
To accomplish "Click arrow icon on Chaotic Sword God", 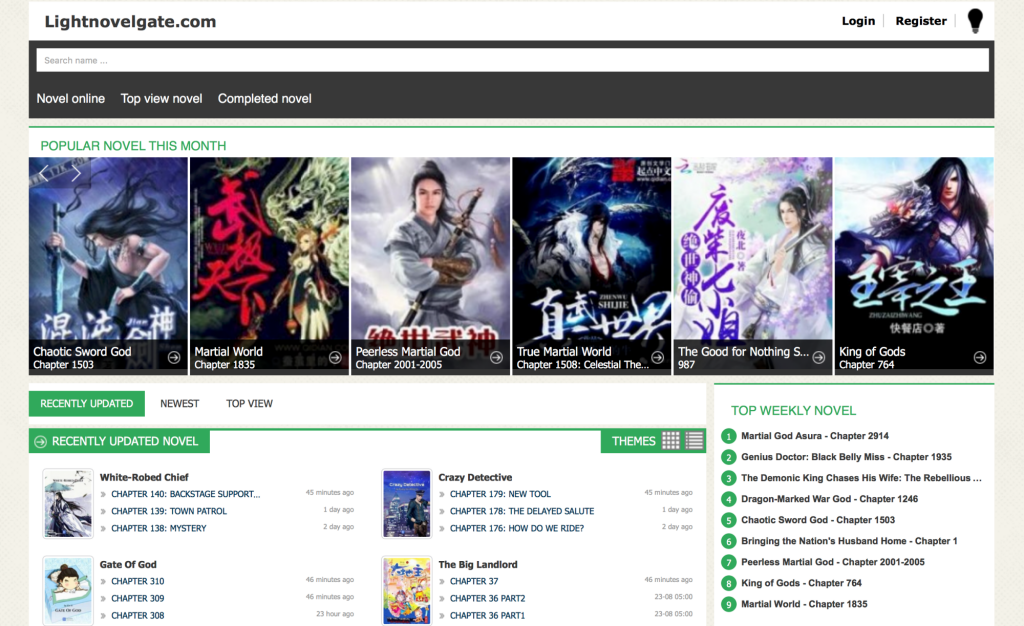I will pos(174,357).
